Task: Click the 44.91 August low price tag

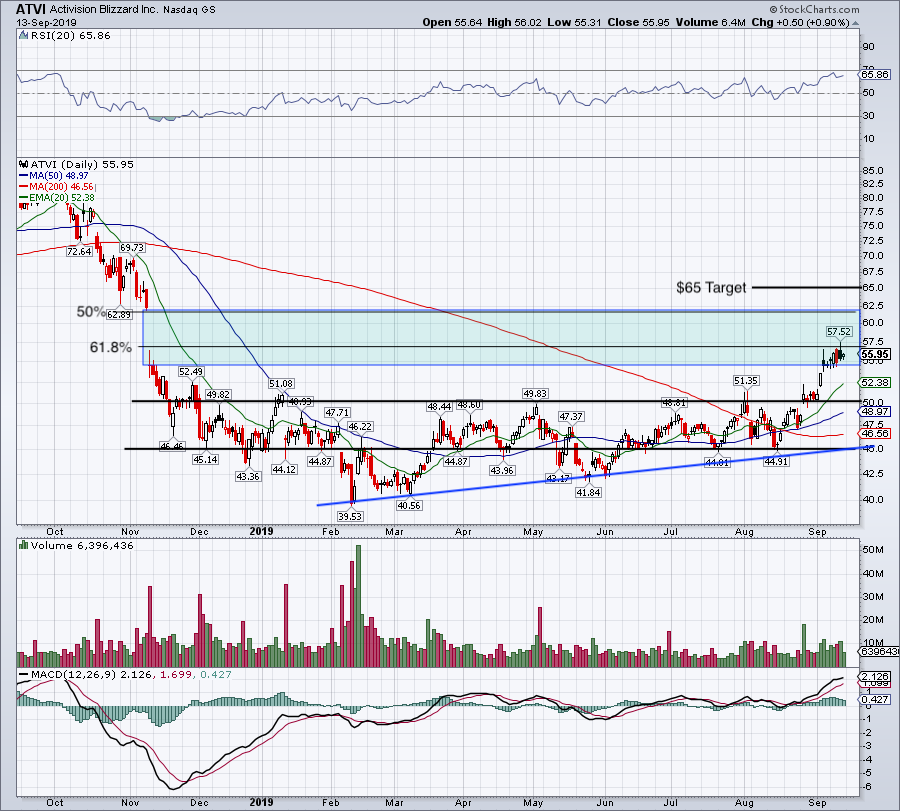Action: (776, 461)
